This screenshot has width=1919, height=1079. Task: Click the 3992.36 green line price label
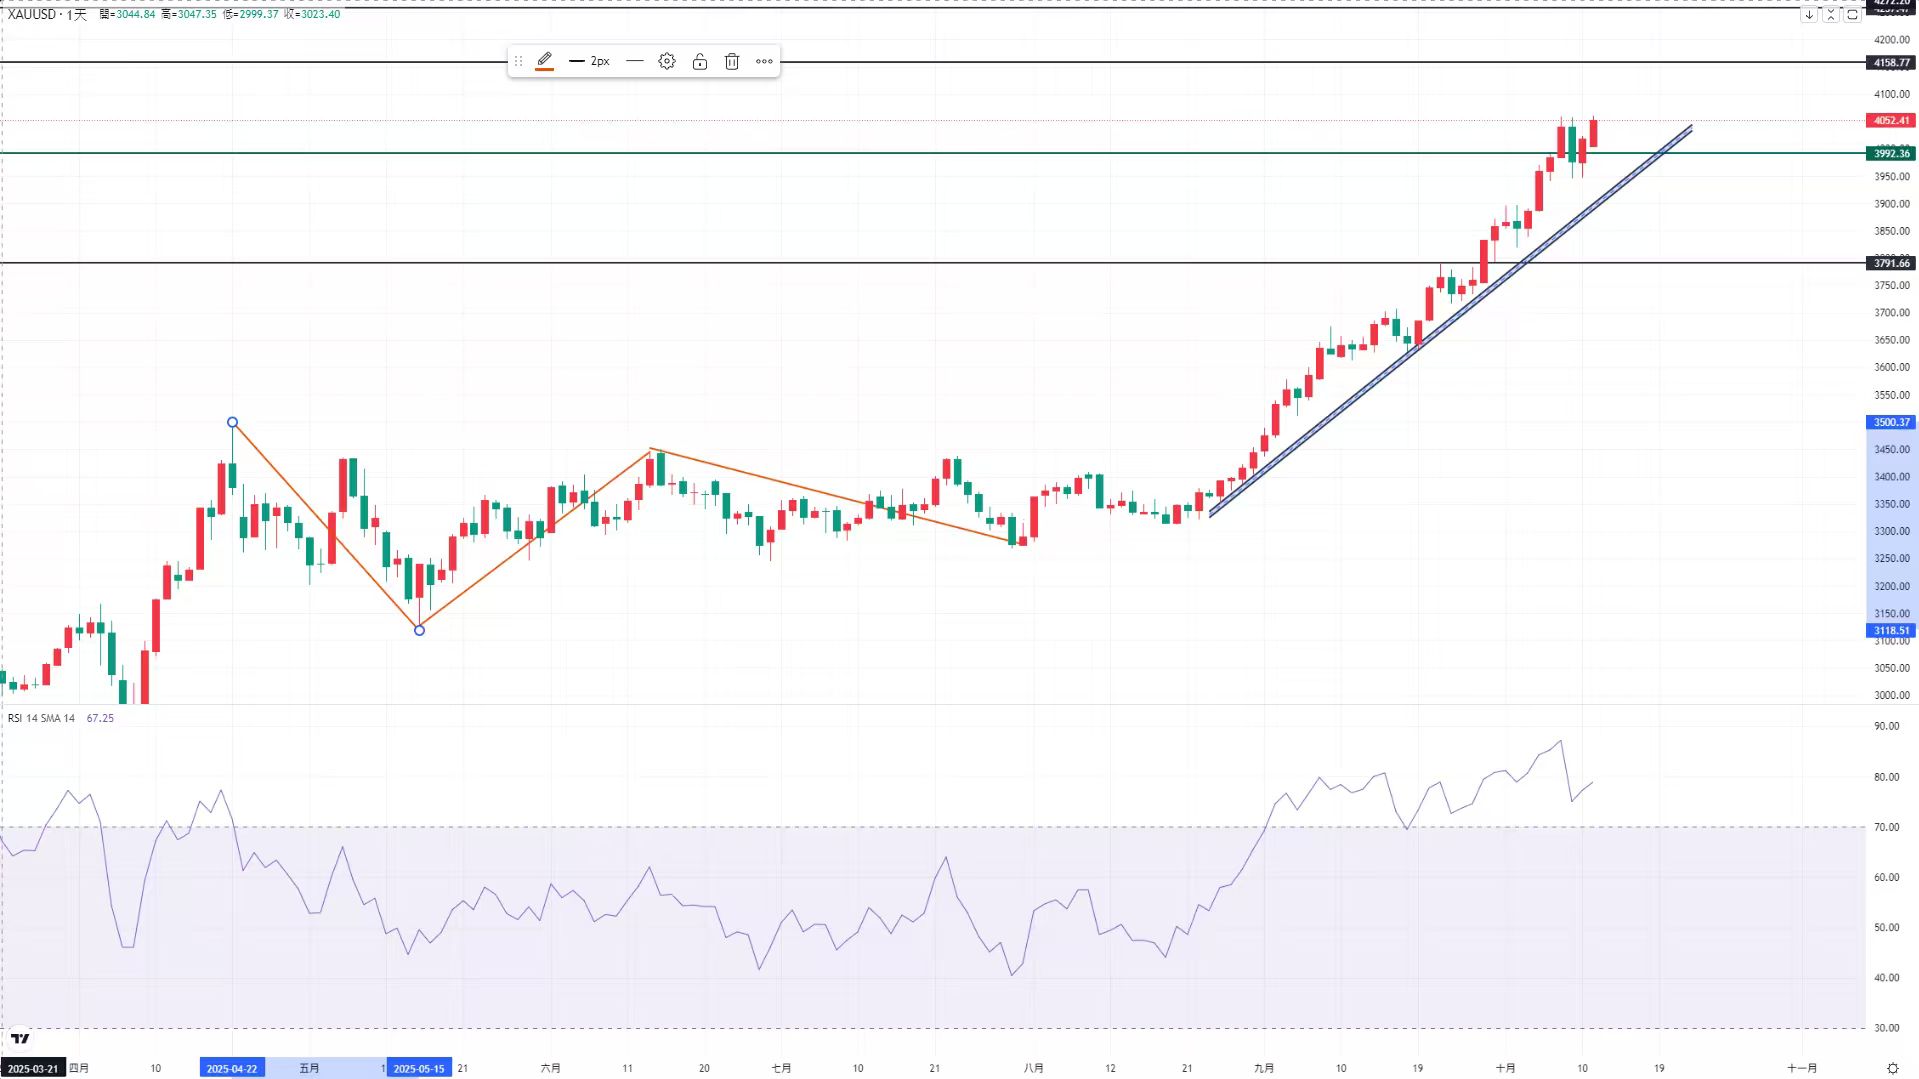(1891, 153)
